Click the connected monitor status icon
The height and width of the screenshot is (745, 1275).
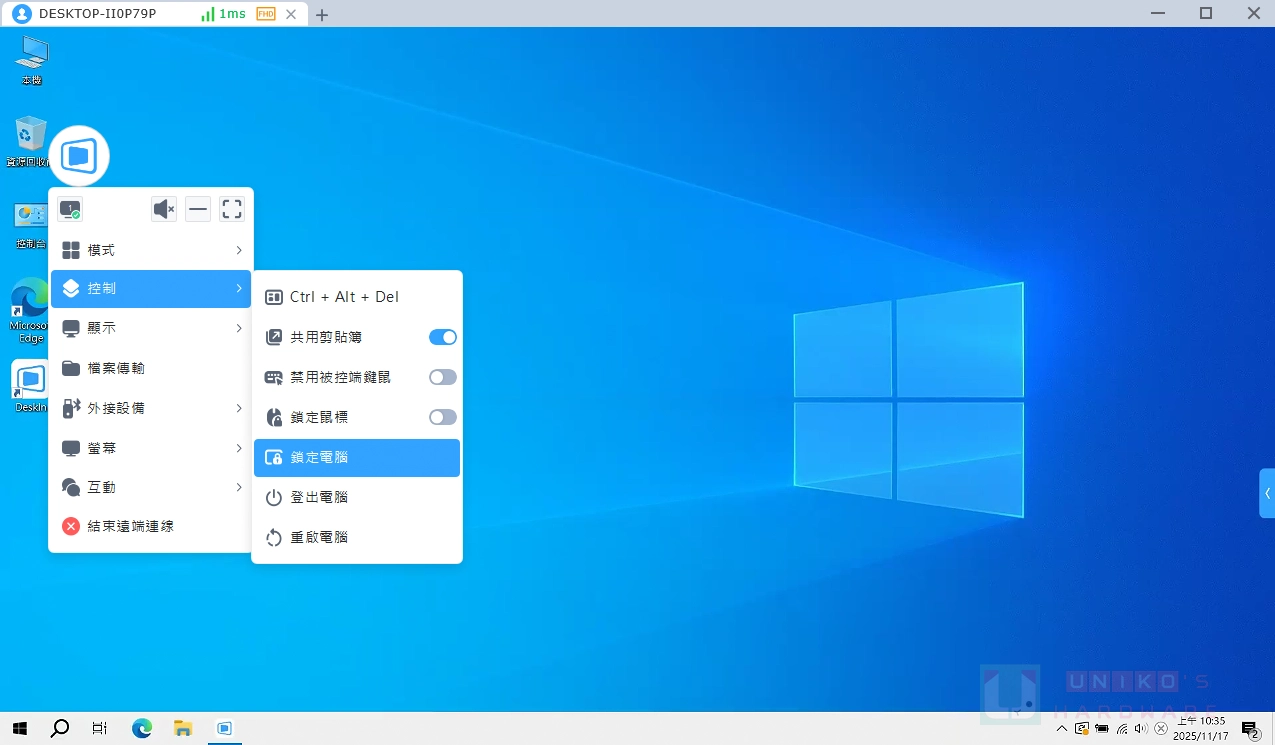(x=70, y=209)
